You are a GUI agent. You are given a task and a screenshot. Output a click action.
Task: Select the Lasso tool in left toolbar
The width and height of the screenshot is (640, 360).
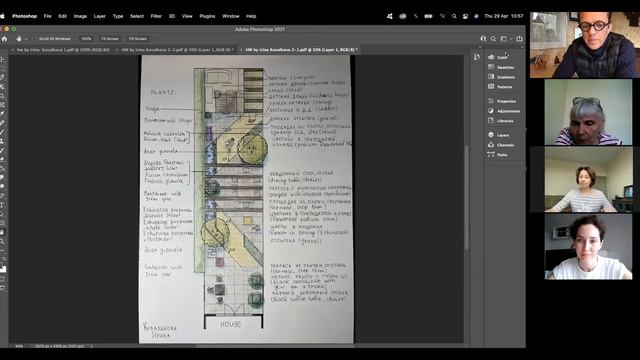coord(2,77)
